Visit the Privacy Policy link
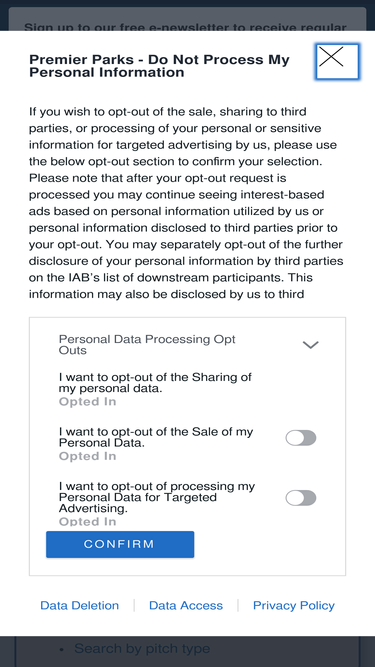Viewport: 375px width, 667px height. 294,605
